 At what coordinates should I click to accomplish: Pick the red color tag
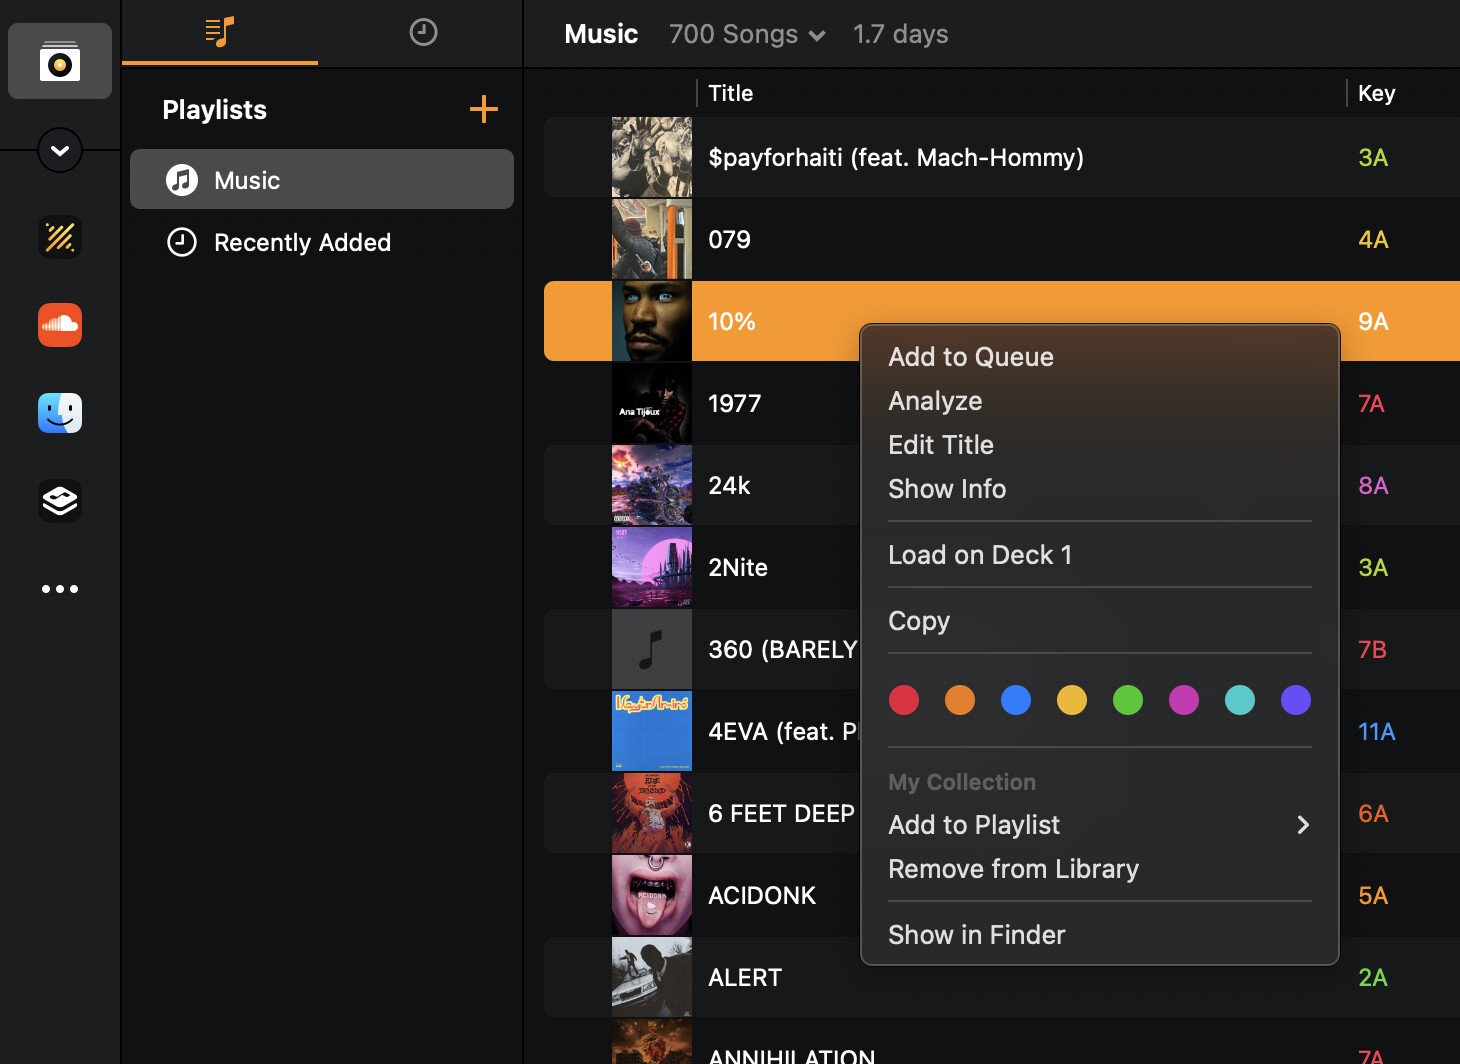click(904, 700)
